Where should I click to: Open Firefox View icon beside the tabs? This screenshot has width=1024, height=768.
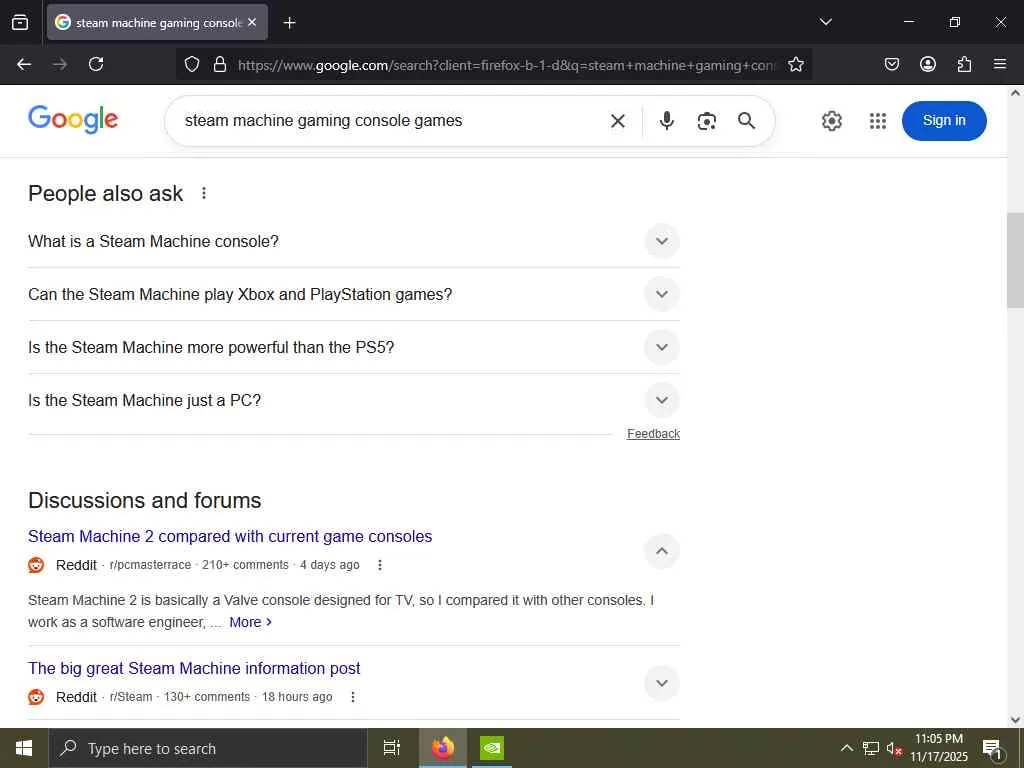[x=20, y=22]
